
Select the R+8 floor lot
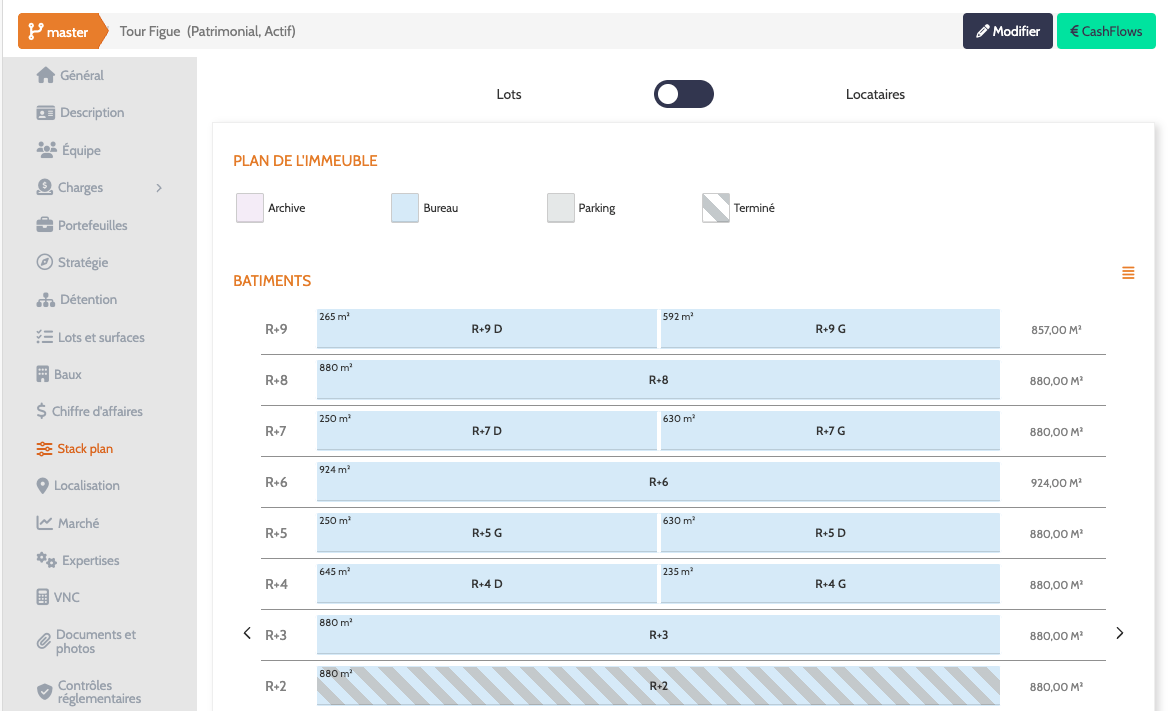(x=658, y=380)
